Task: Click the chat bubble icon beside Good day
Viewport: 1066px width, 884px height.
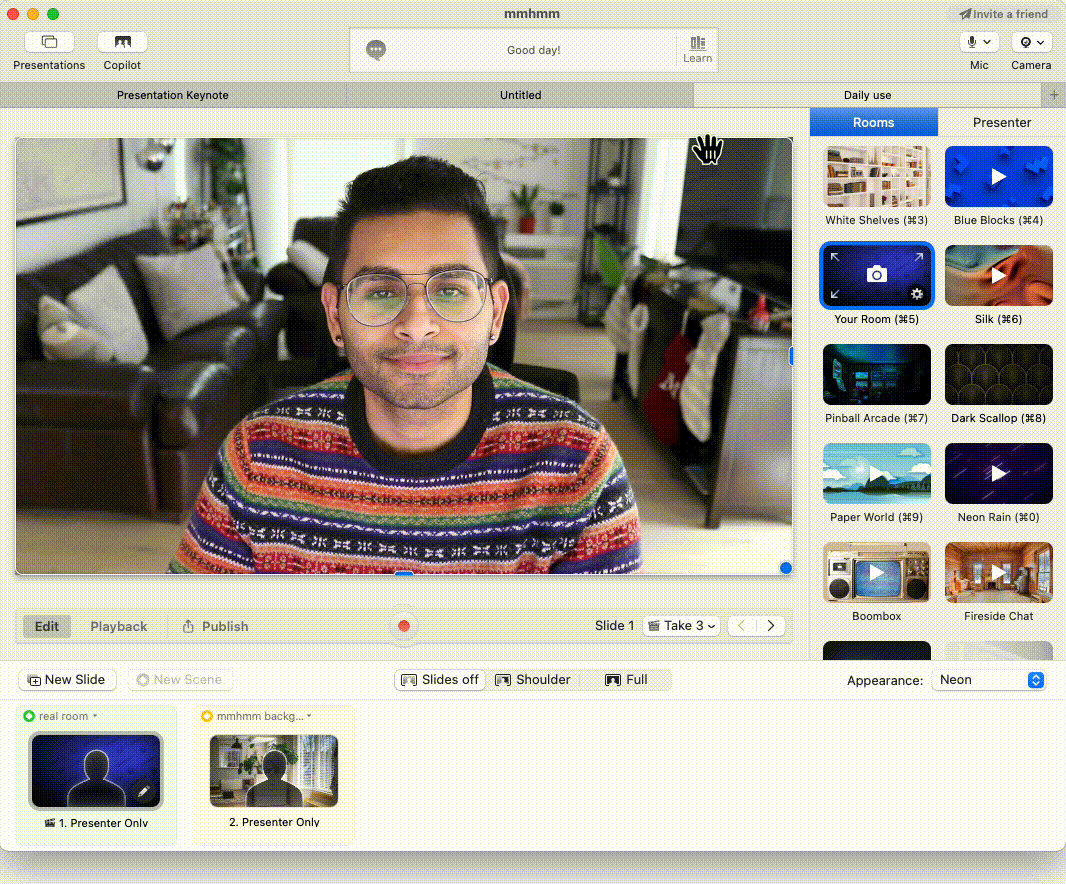Action: point(376,50)
